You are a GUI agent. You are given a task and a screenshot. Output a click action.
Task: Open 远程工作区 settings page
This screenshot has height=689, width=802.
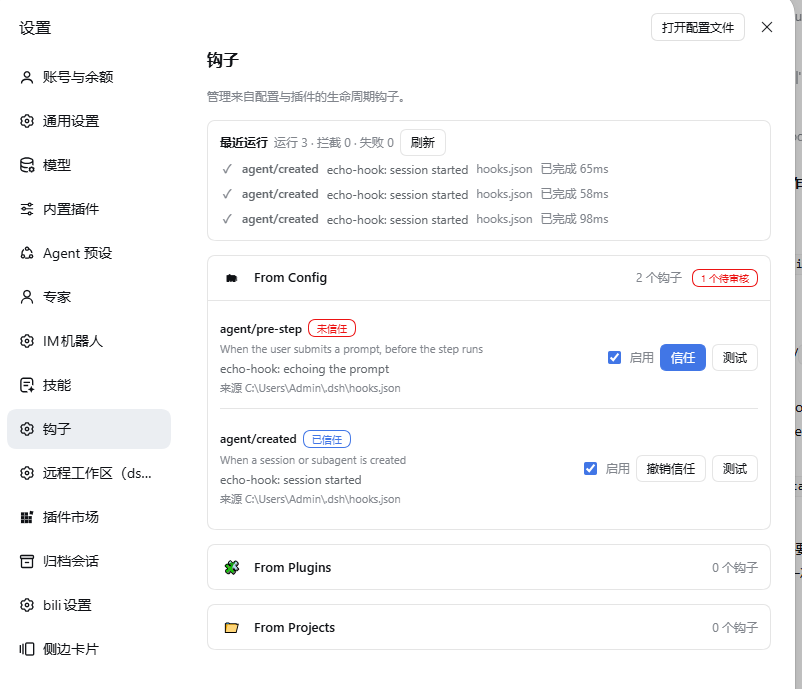coord(89,473)
